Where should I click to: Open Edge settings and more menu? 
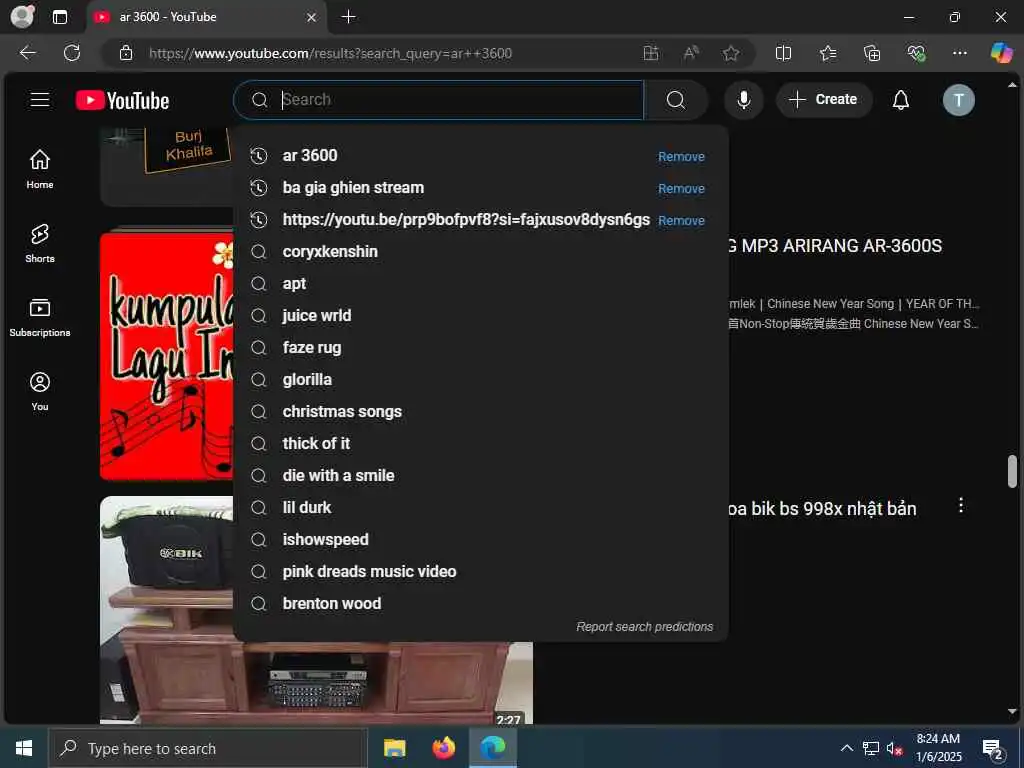pyautogui.click(x=959, y=53)
